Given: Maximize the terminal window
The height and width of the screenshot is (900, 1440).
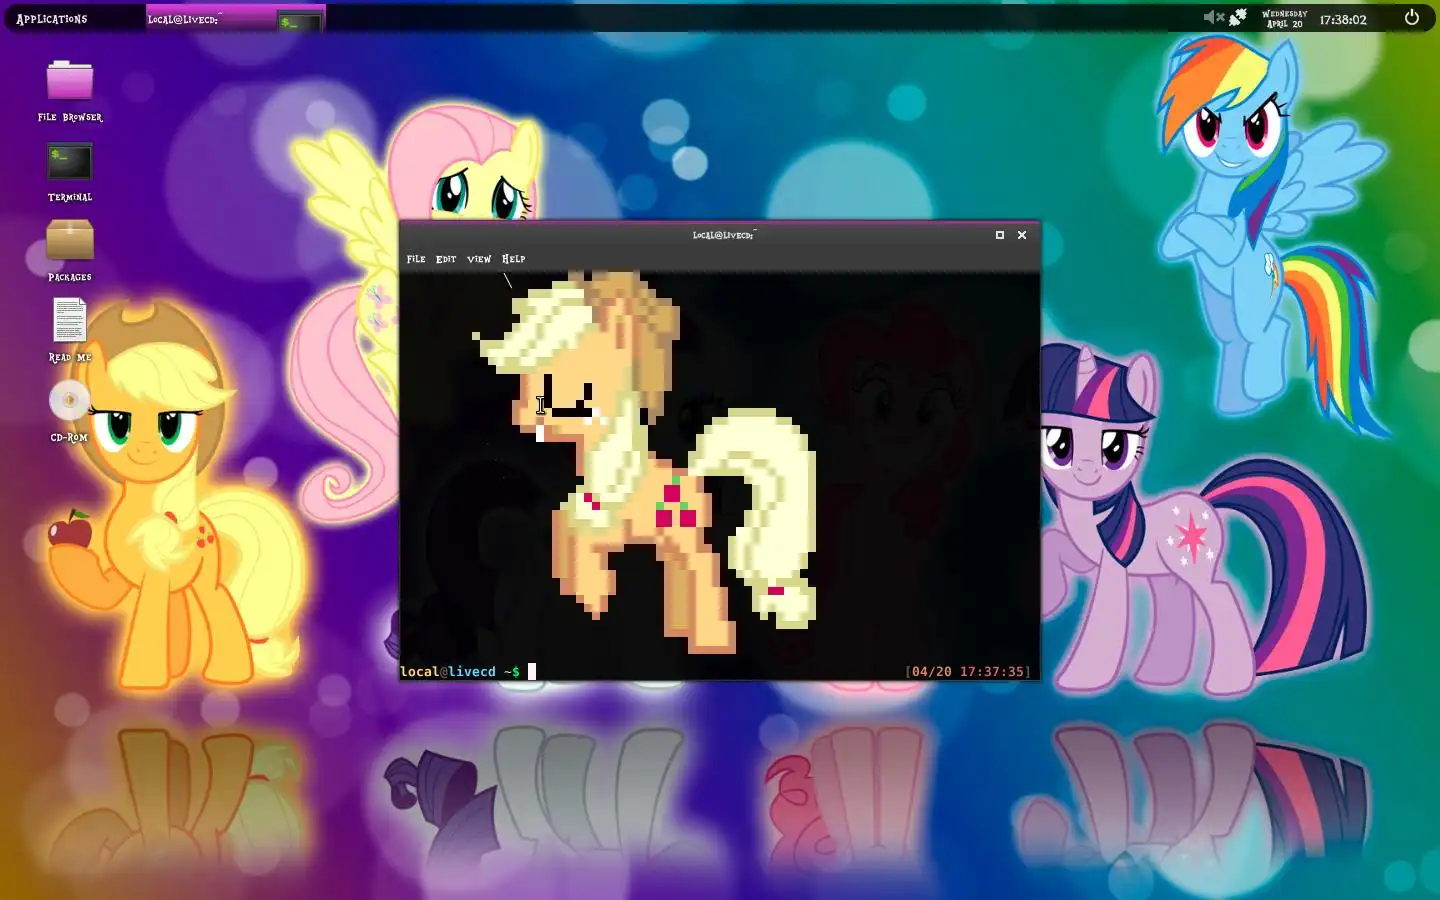Looking at the screenshot, I should pyautogui.click(x=999, y=235).
